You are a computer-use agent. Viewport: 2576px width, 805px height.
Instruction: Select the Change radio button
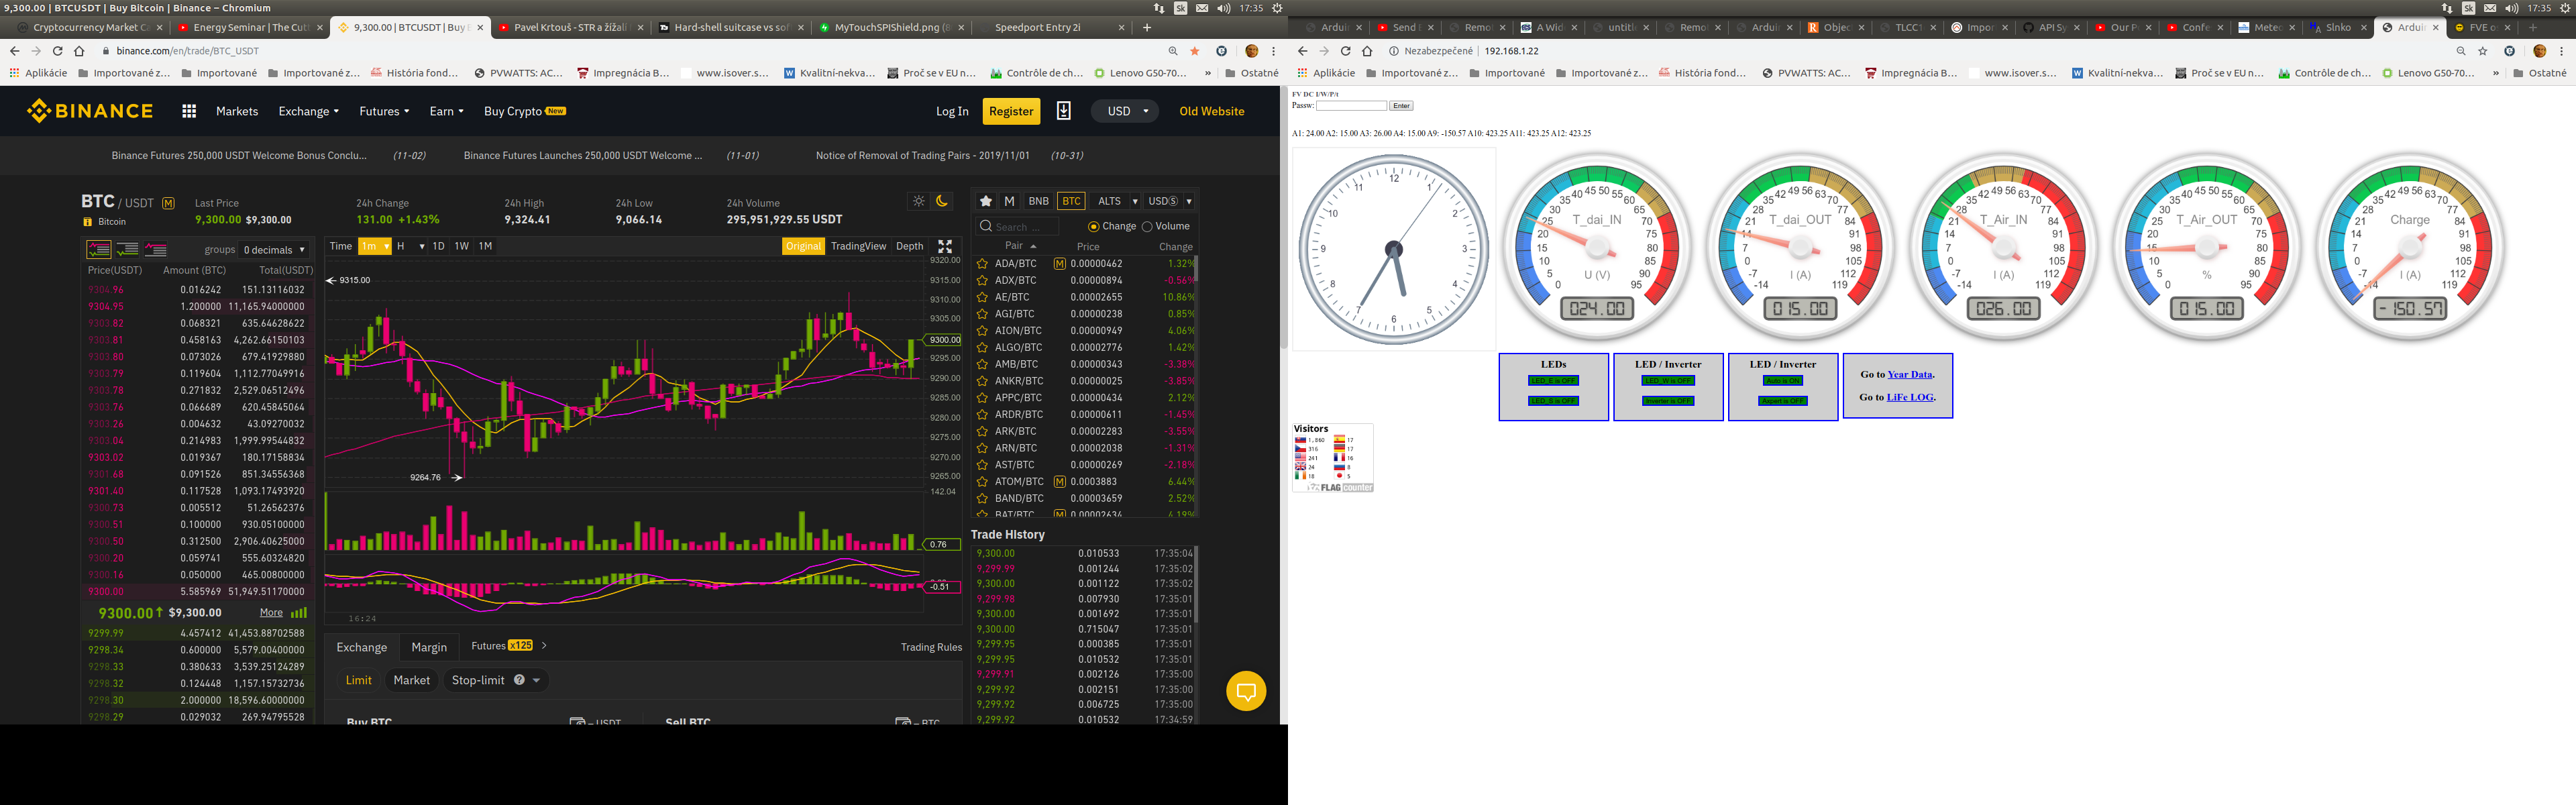[1093, 226]
